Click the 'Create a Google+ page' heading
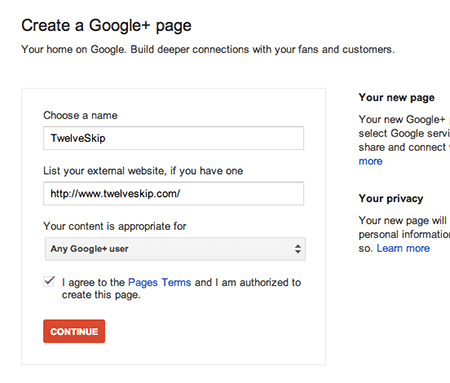The width and height of the screenshot is (450, 383). point(106,26)
